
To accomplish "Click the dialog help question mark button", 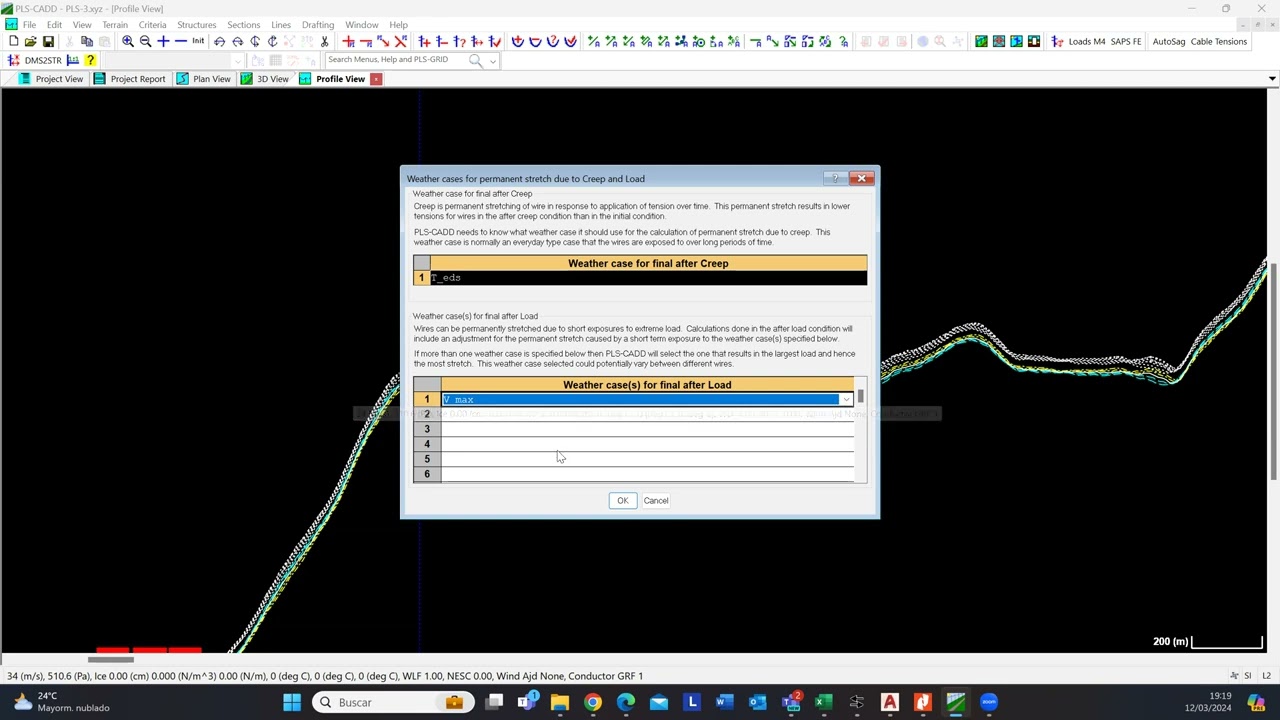I will [835, 179].
